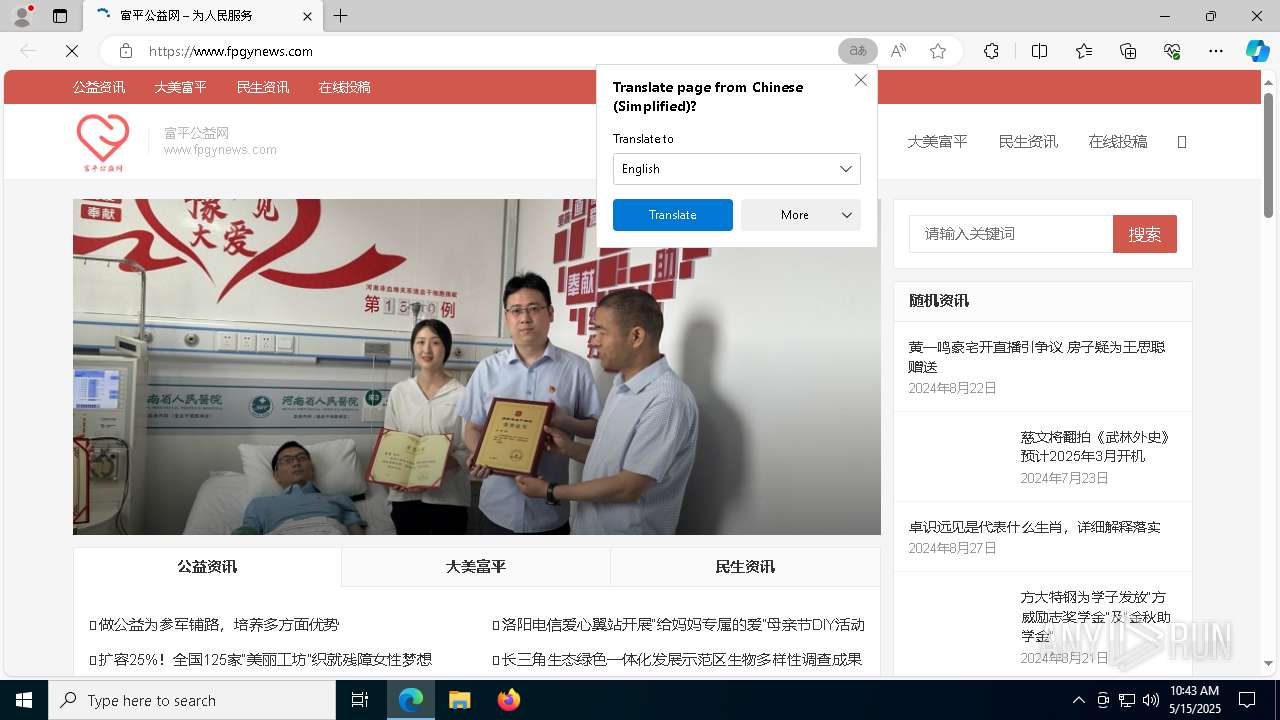Open the Favorites list
1280x720 pixels.
pyautogui.click(x=1084, y=51)
